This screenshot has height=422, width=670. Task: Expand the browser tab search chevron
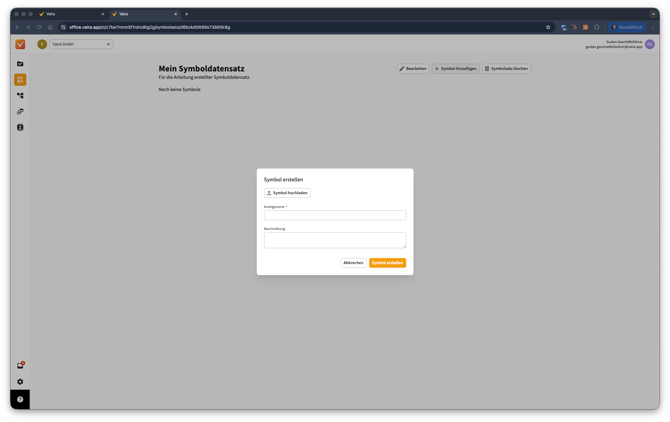click(x=653, y=14)
